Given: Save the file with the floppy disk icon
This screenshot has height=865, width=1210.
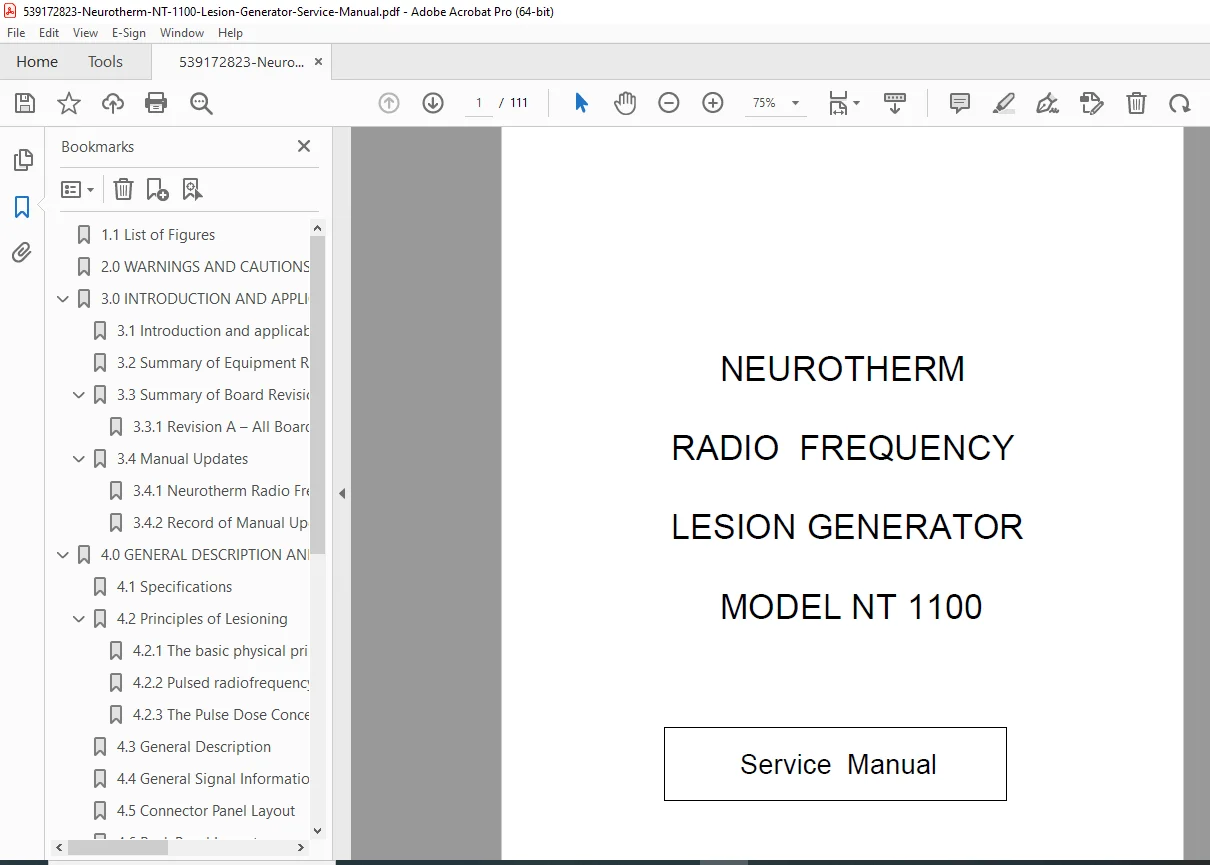Looking at the screenshot, I should (25, 103).
